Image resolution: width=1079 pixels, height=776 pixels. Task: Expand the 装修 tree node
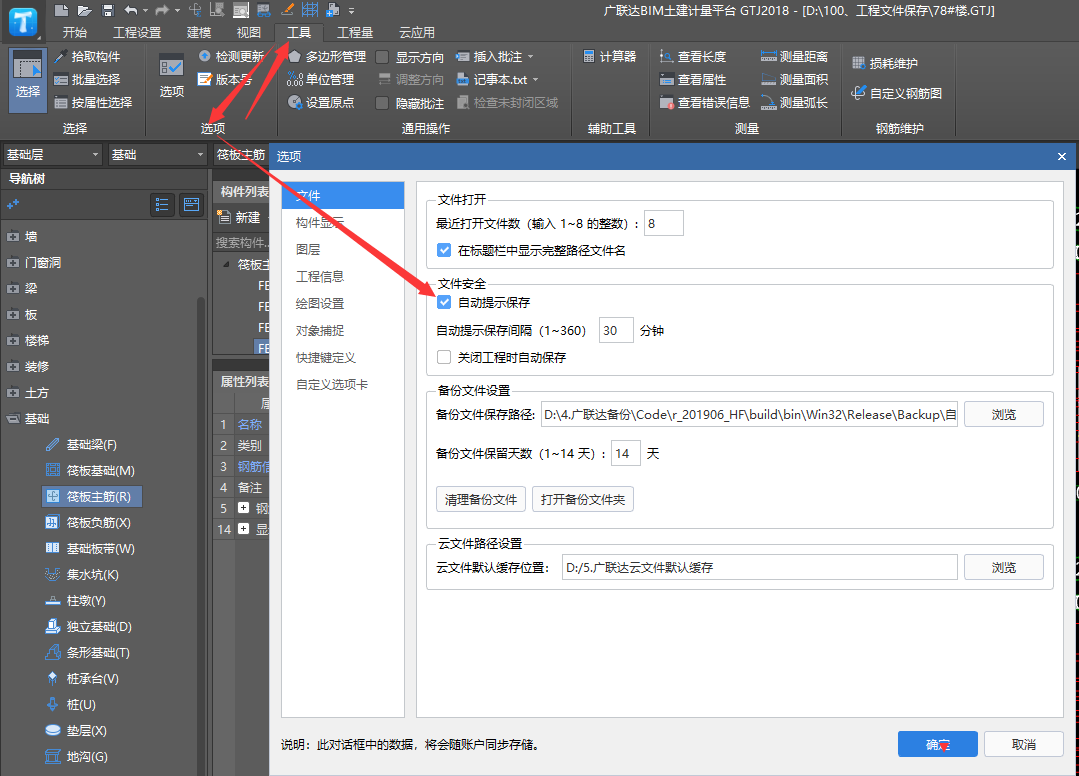[x=13, y=367]
